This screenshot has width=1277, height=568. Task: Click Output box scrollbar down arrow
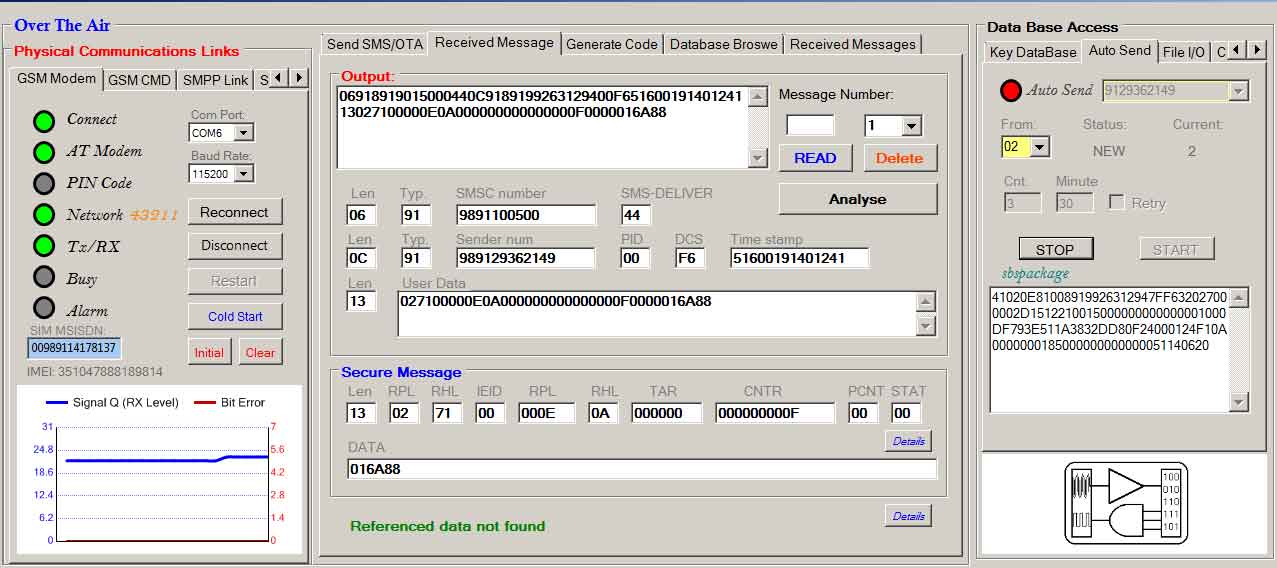tap(759, 158)
